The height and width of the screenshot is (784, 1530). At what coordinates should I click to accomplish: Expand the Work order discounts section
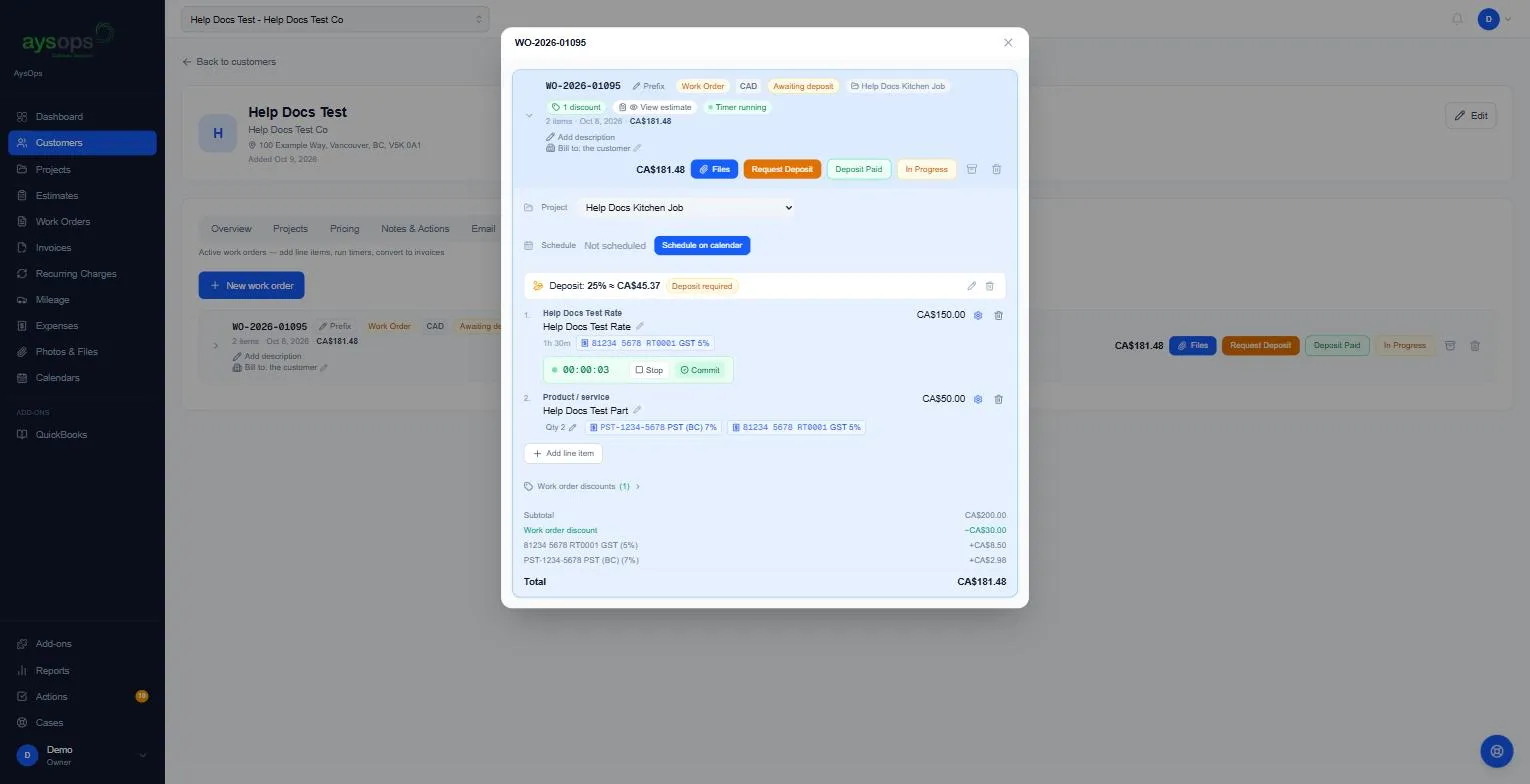coord(582,486)
